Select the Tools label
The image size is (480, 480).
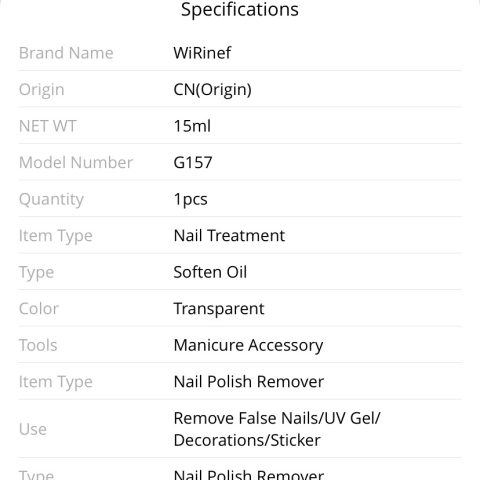(x=38, y=345)
